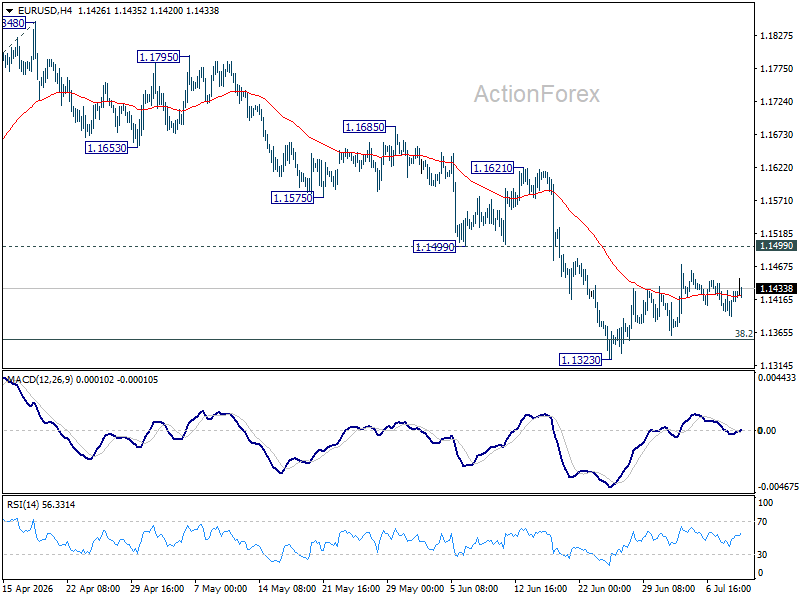The width and height of the screenshot is (800, 600).
Task: Click the 1.13655 price axis value
Action: pos(777,333)
